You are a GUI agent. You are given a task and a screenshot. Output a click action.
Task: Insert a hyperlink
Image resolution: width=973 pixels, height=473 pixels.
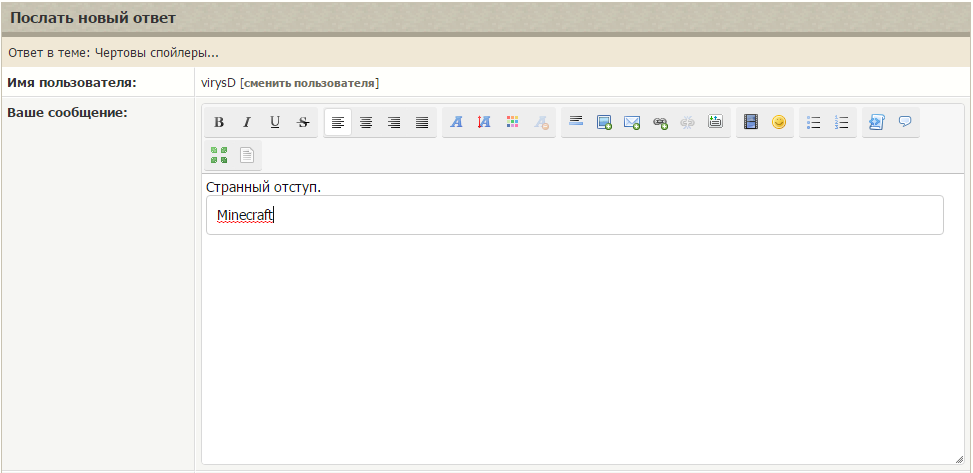660,122
